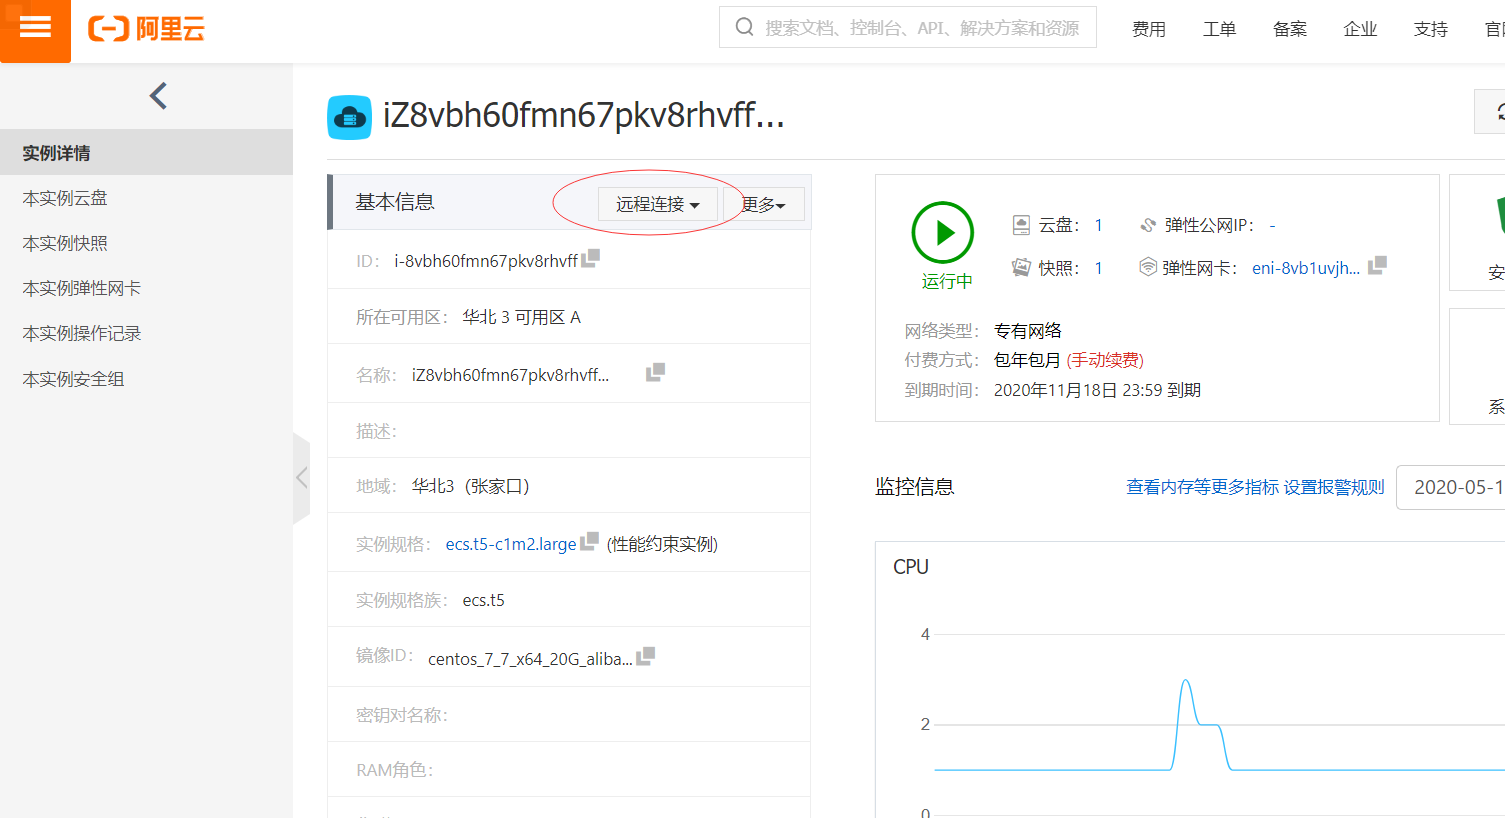Copy the elastic NIC ID eni-8vb1uvjh
This screenshot has height=818, width=1505.
pyautogui.click(x=1377, y=265)
